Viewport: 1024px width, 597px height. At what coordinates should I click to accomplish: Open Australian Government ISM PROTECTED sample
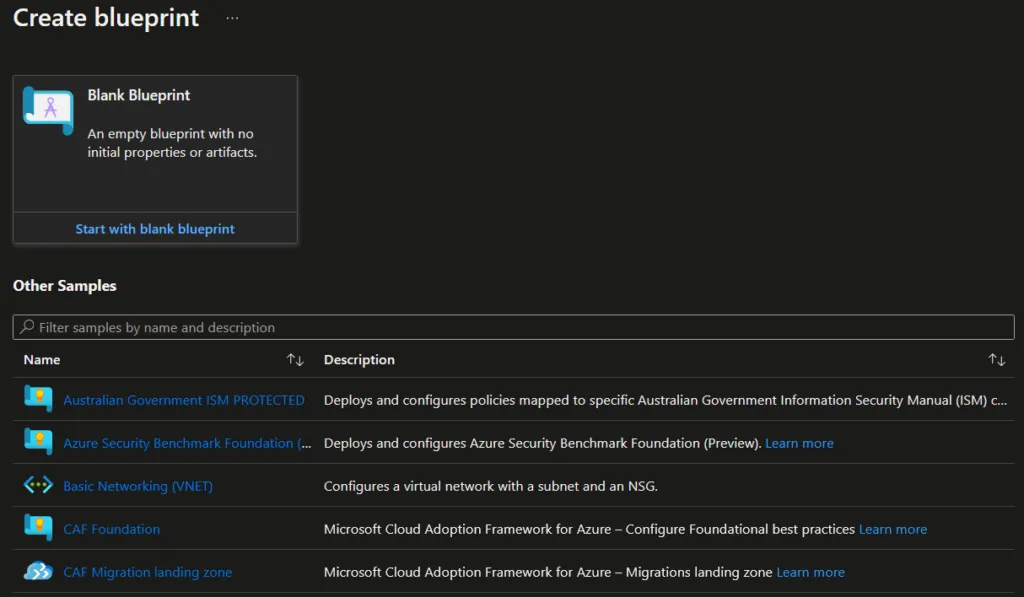(x=184, y=400)
